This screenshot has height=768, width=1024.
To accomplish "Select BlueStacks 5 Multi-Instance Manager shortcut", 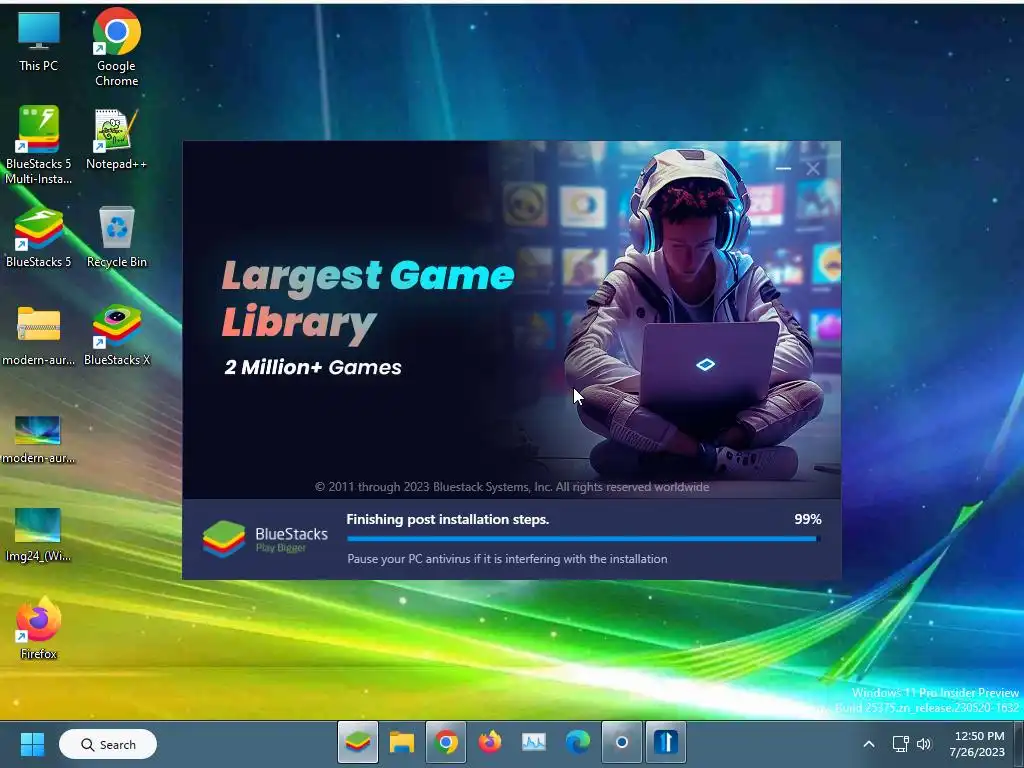I will pos(39,145).
